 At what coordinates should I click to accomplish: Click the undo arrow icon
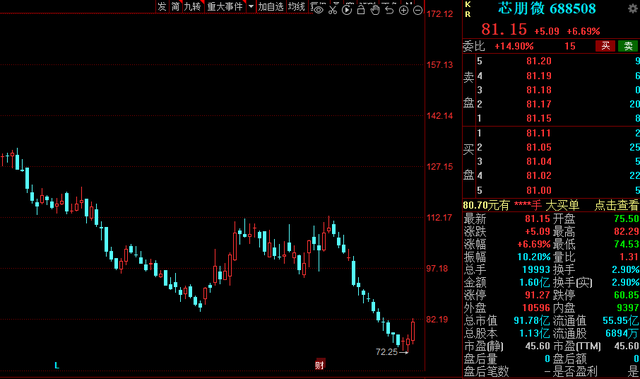pos(389,10)
